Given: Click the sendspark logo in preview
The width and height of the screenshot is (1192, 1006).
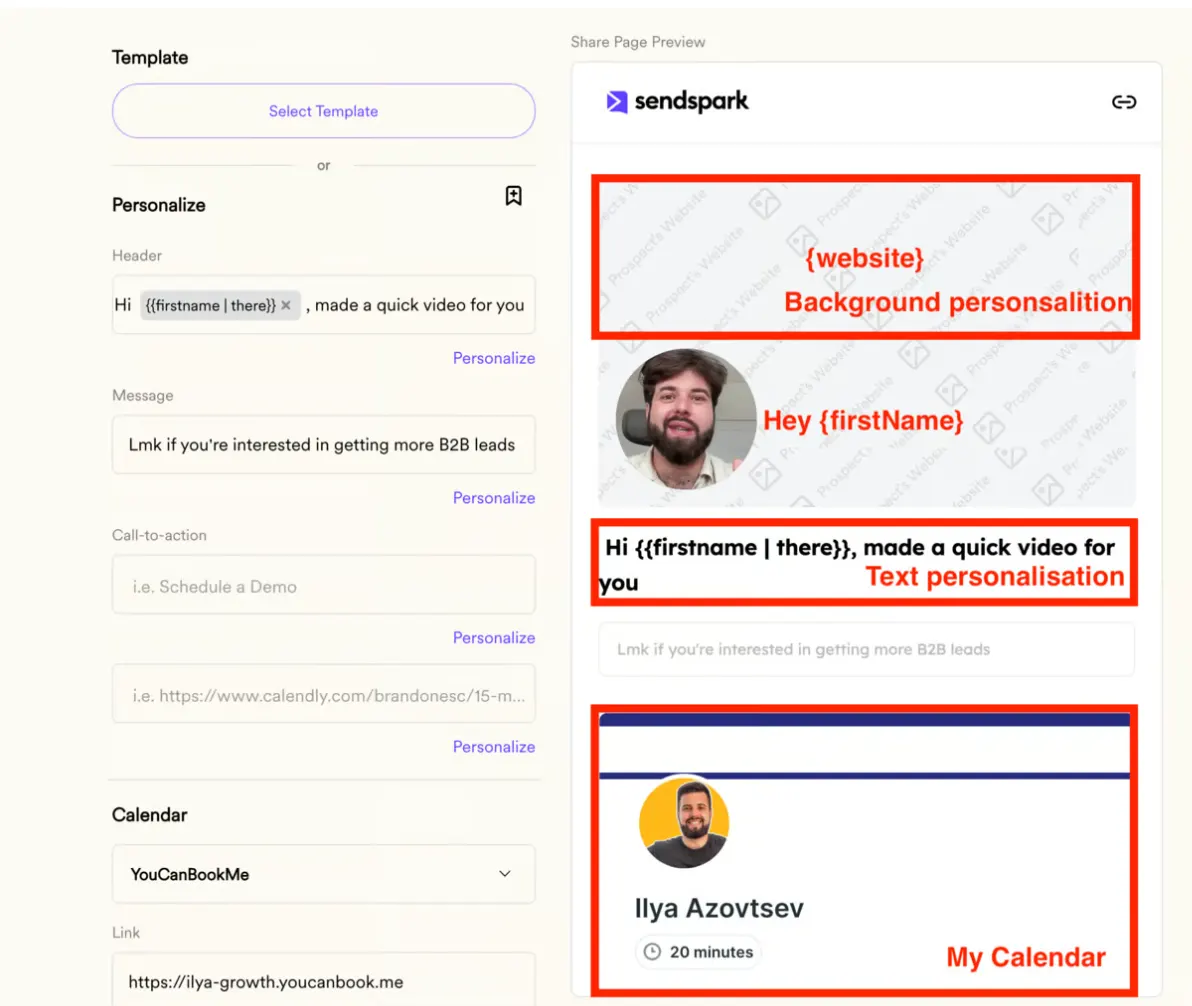Looking at the screenshot, I should click(677, 101).
